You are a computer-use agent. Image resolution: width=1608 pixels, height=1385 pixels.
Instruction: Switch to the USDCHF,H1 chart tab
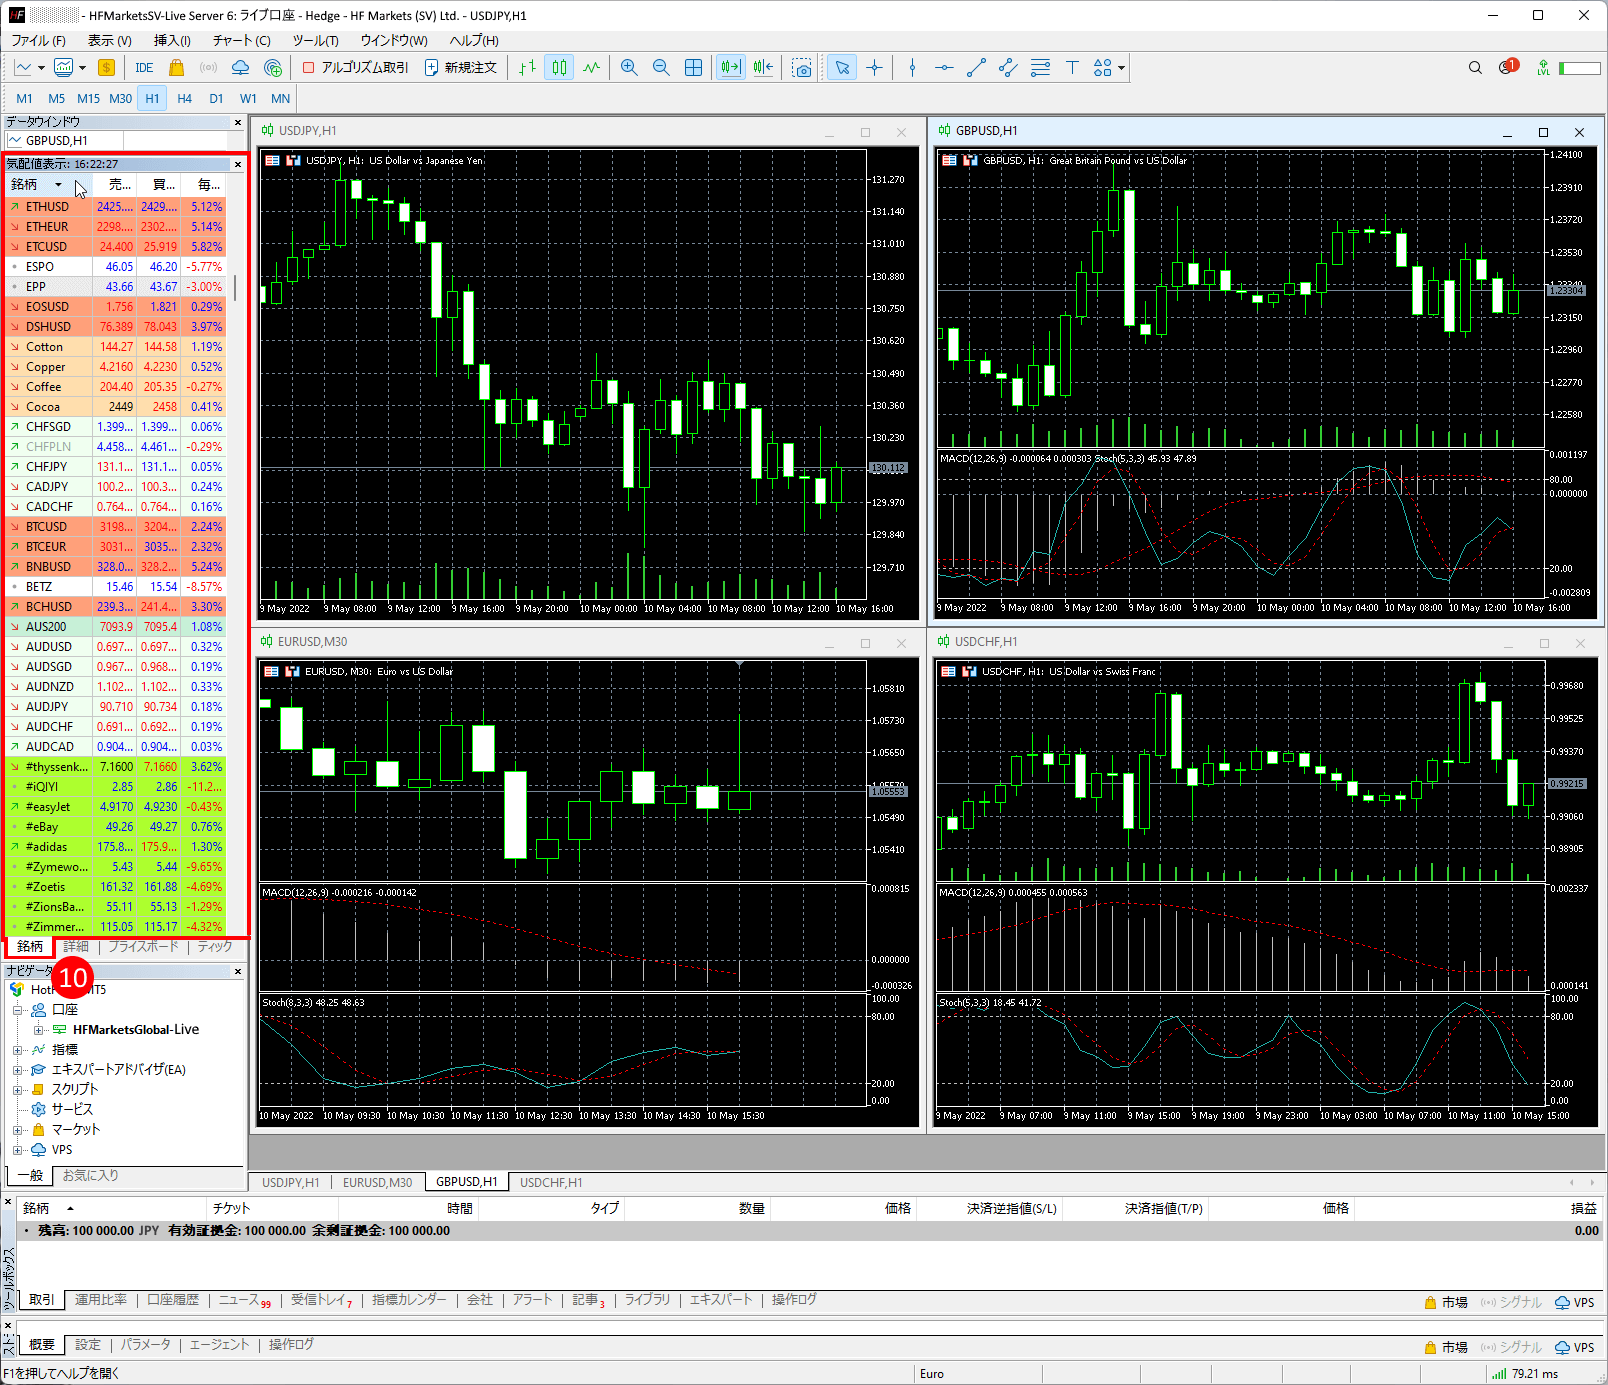551,1182
